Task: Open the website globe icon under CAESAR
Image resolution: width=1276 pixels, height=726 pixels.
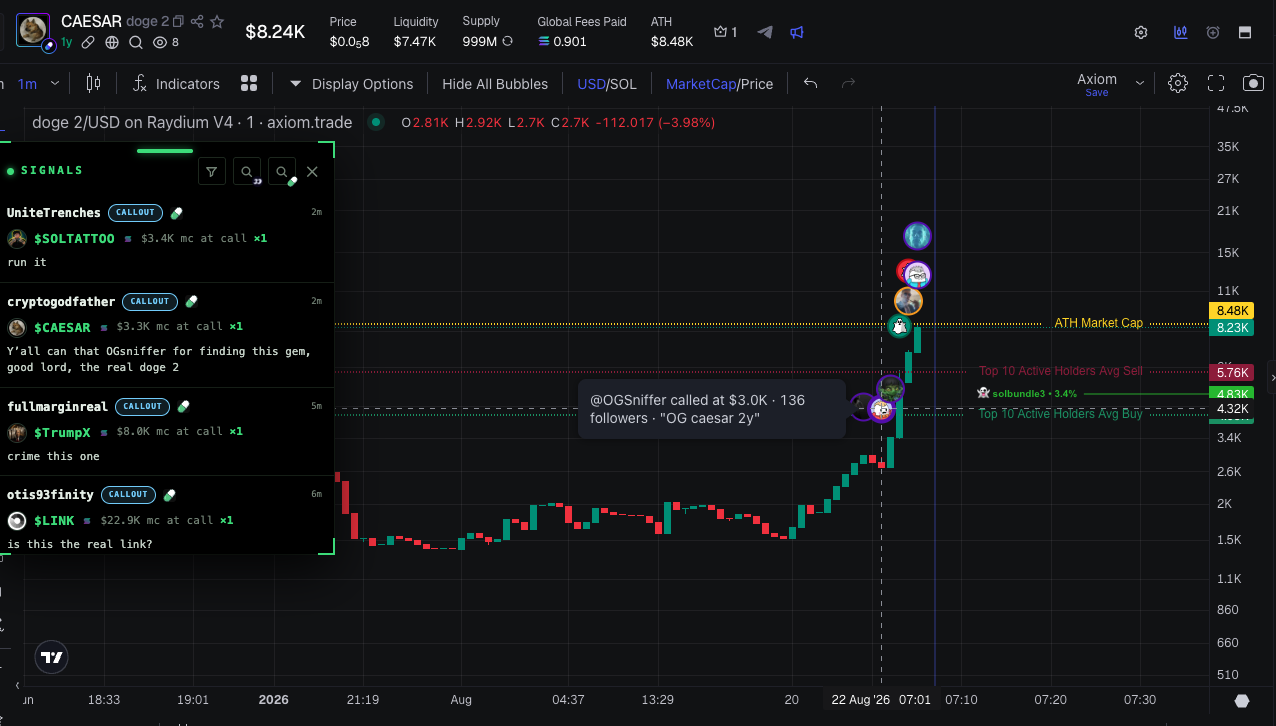Action: [112, 42]
